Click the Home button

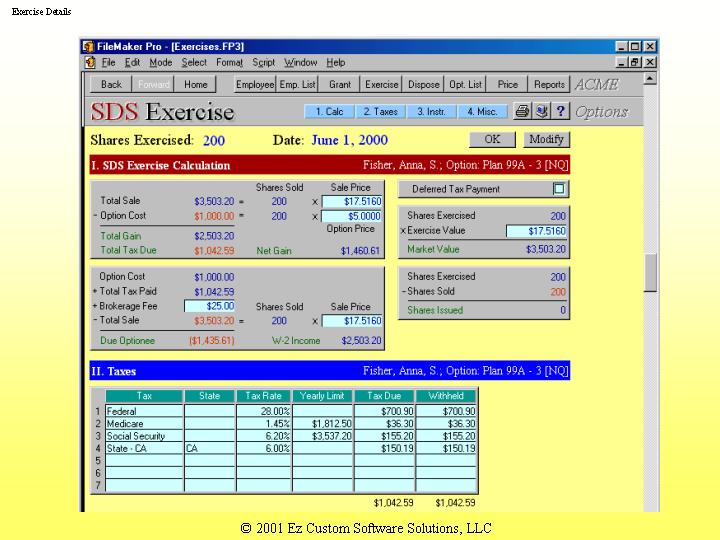pos(196,84)
